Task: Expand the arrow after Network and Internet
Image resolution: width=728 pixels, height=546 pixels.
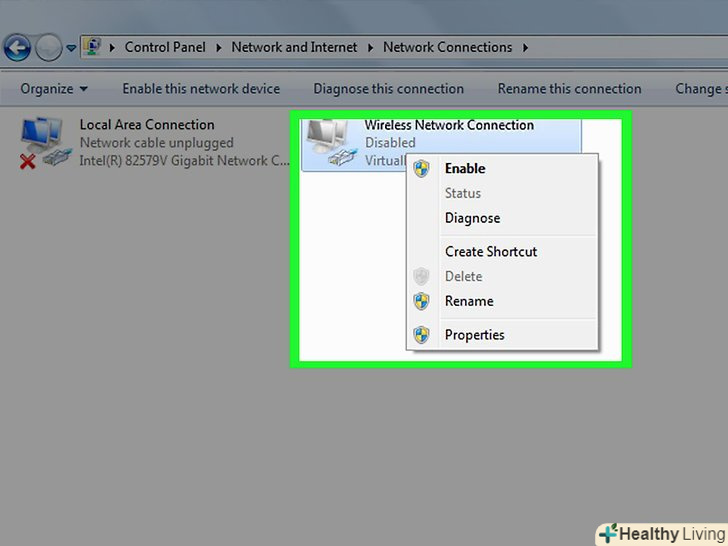Action: click(x=370, y=47)
